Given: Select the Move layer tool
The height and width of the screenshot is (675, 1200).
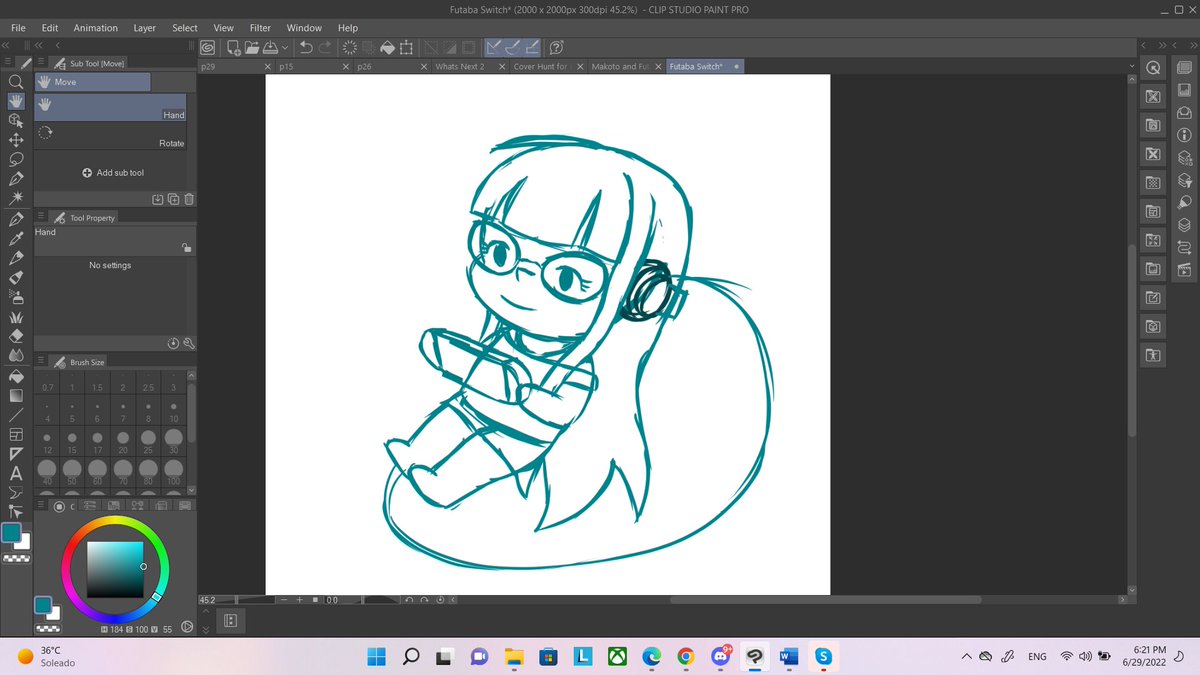Looking at the screenshot, I should [16, 140].
